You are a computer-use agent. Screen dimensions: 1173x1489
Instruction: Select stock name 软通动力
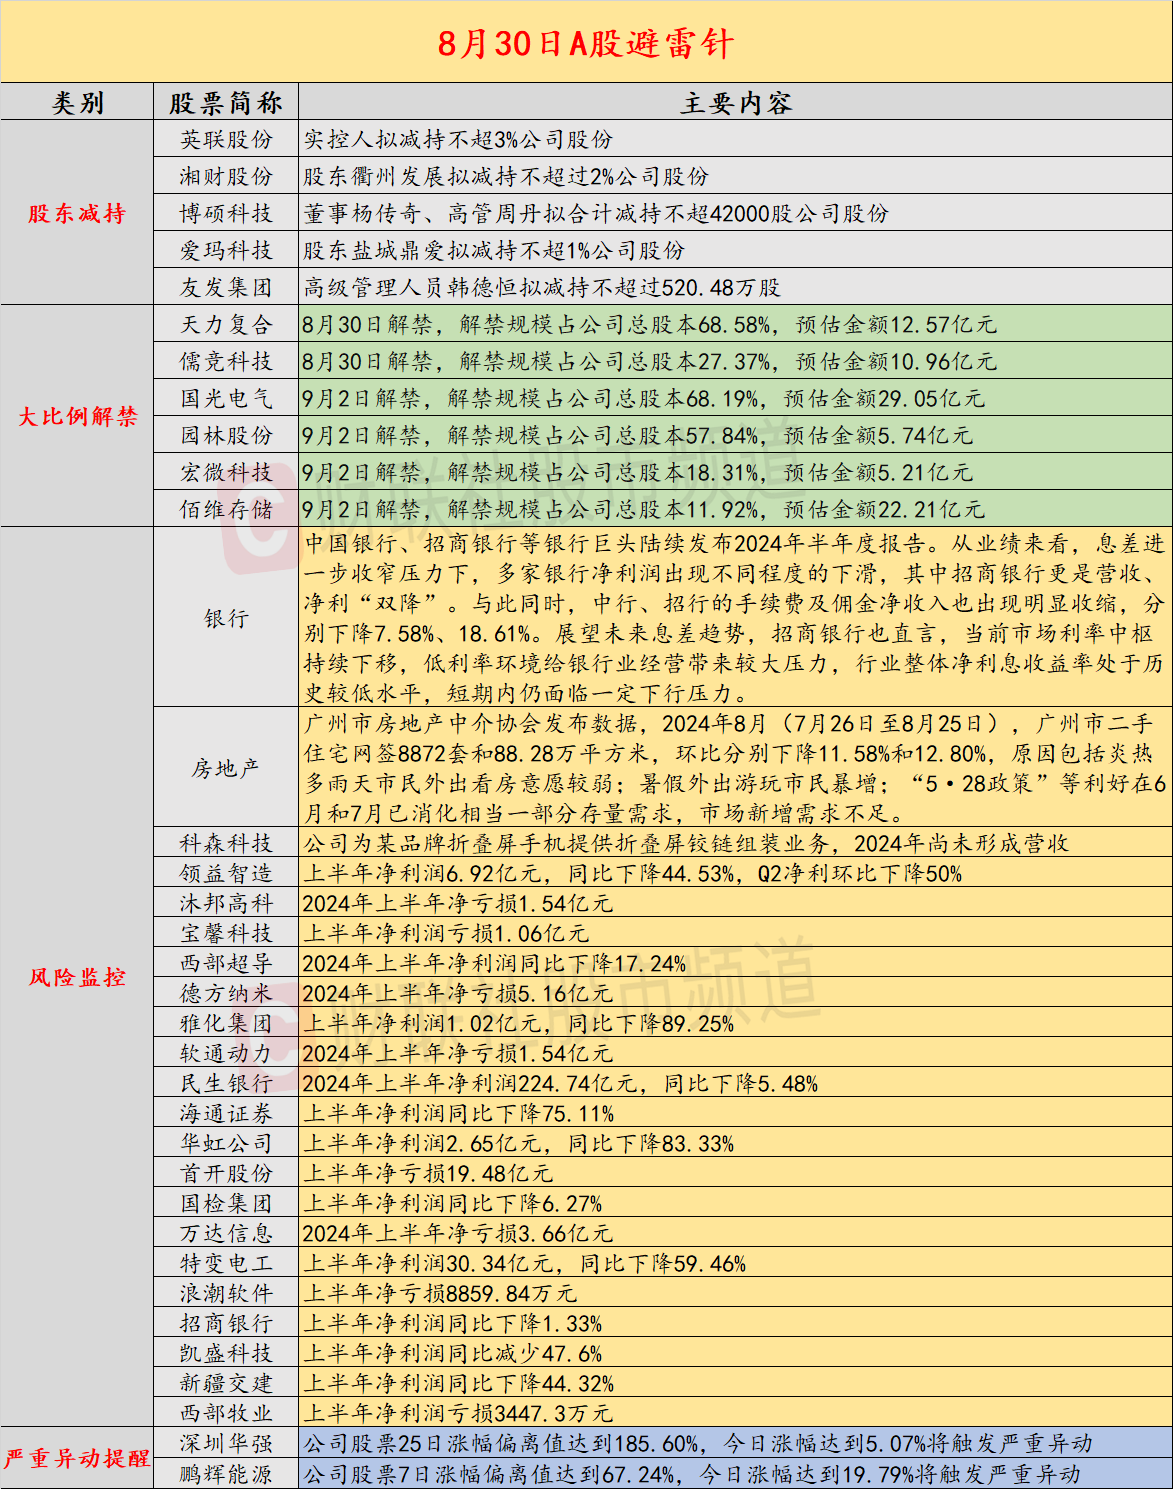[x=226, y=1053]
